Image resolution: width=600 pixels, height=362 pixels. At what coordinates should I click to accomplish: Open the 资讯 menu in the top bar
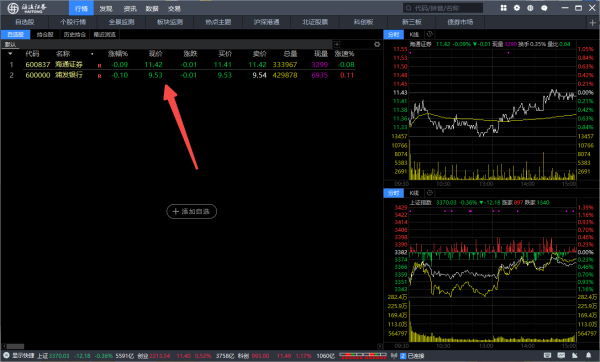[130, 8]
